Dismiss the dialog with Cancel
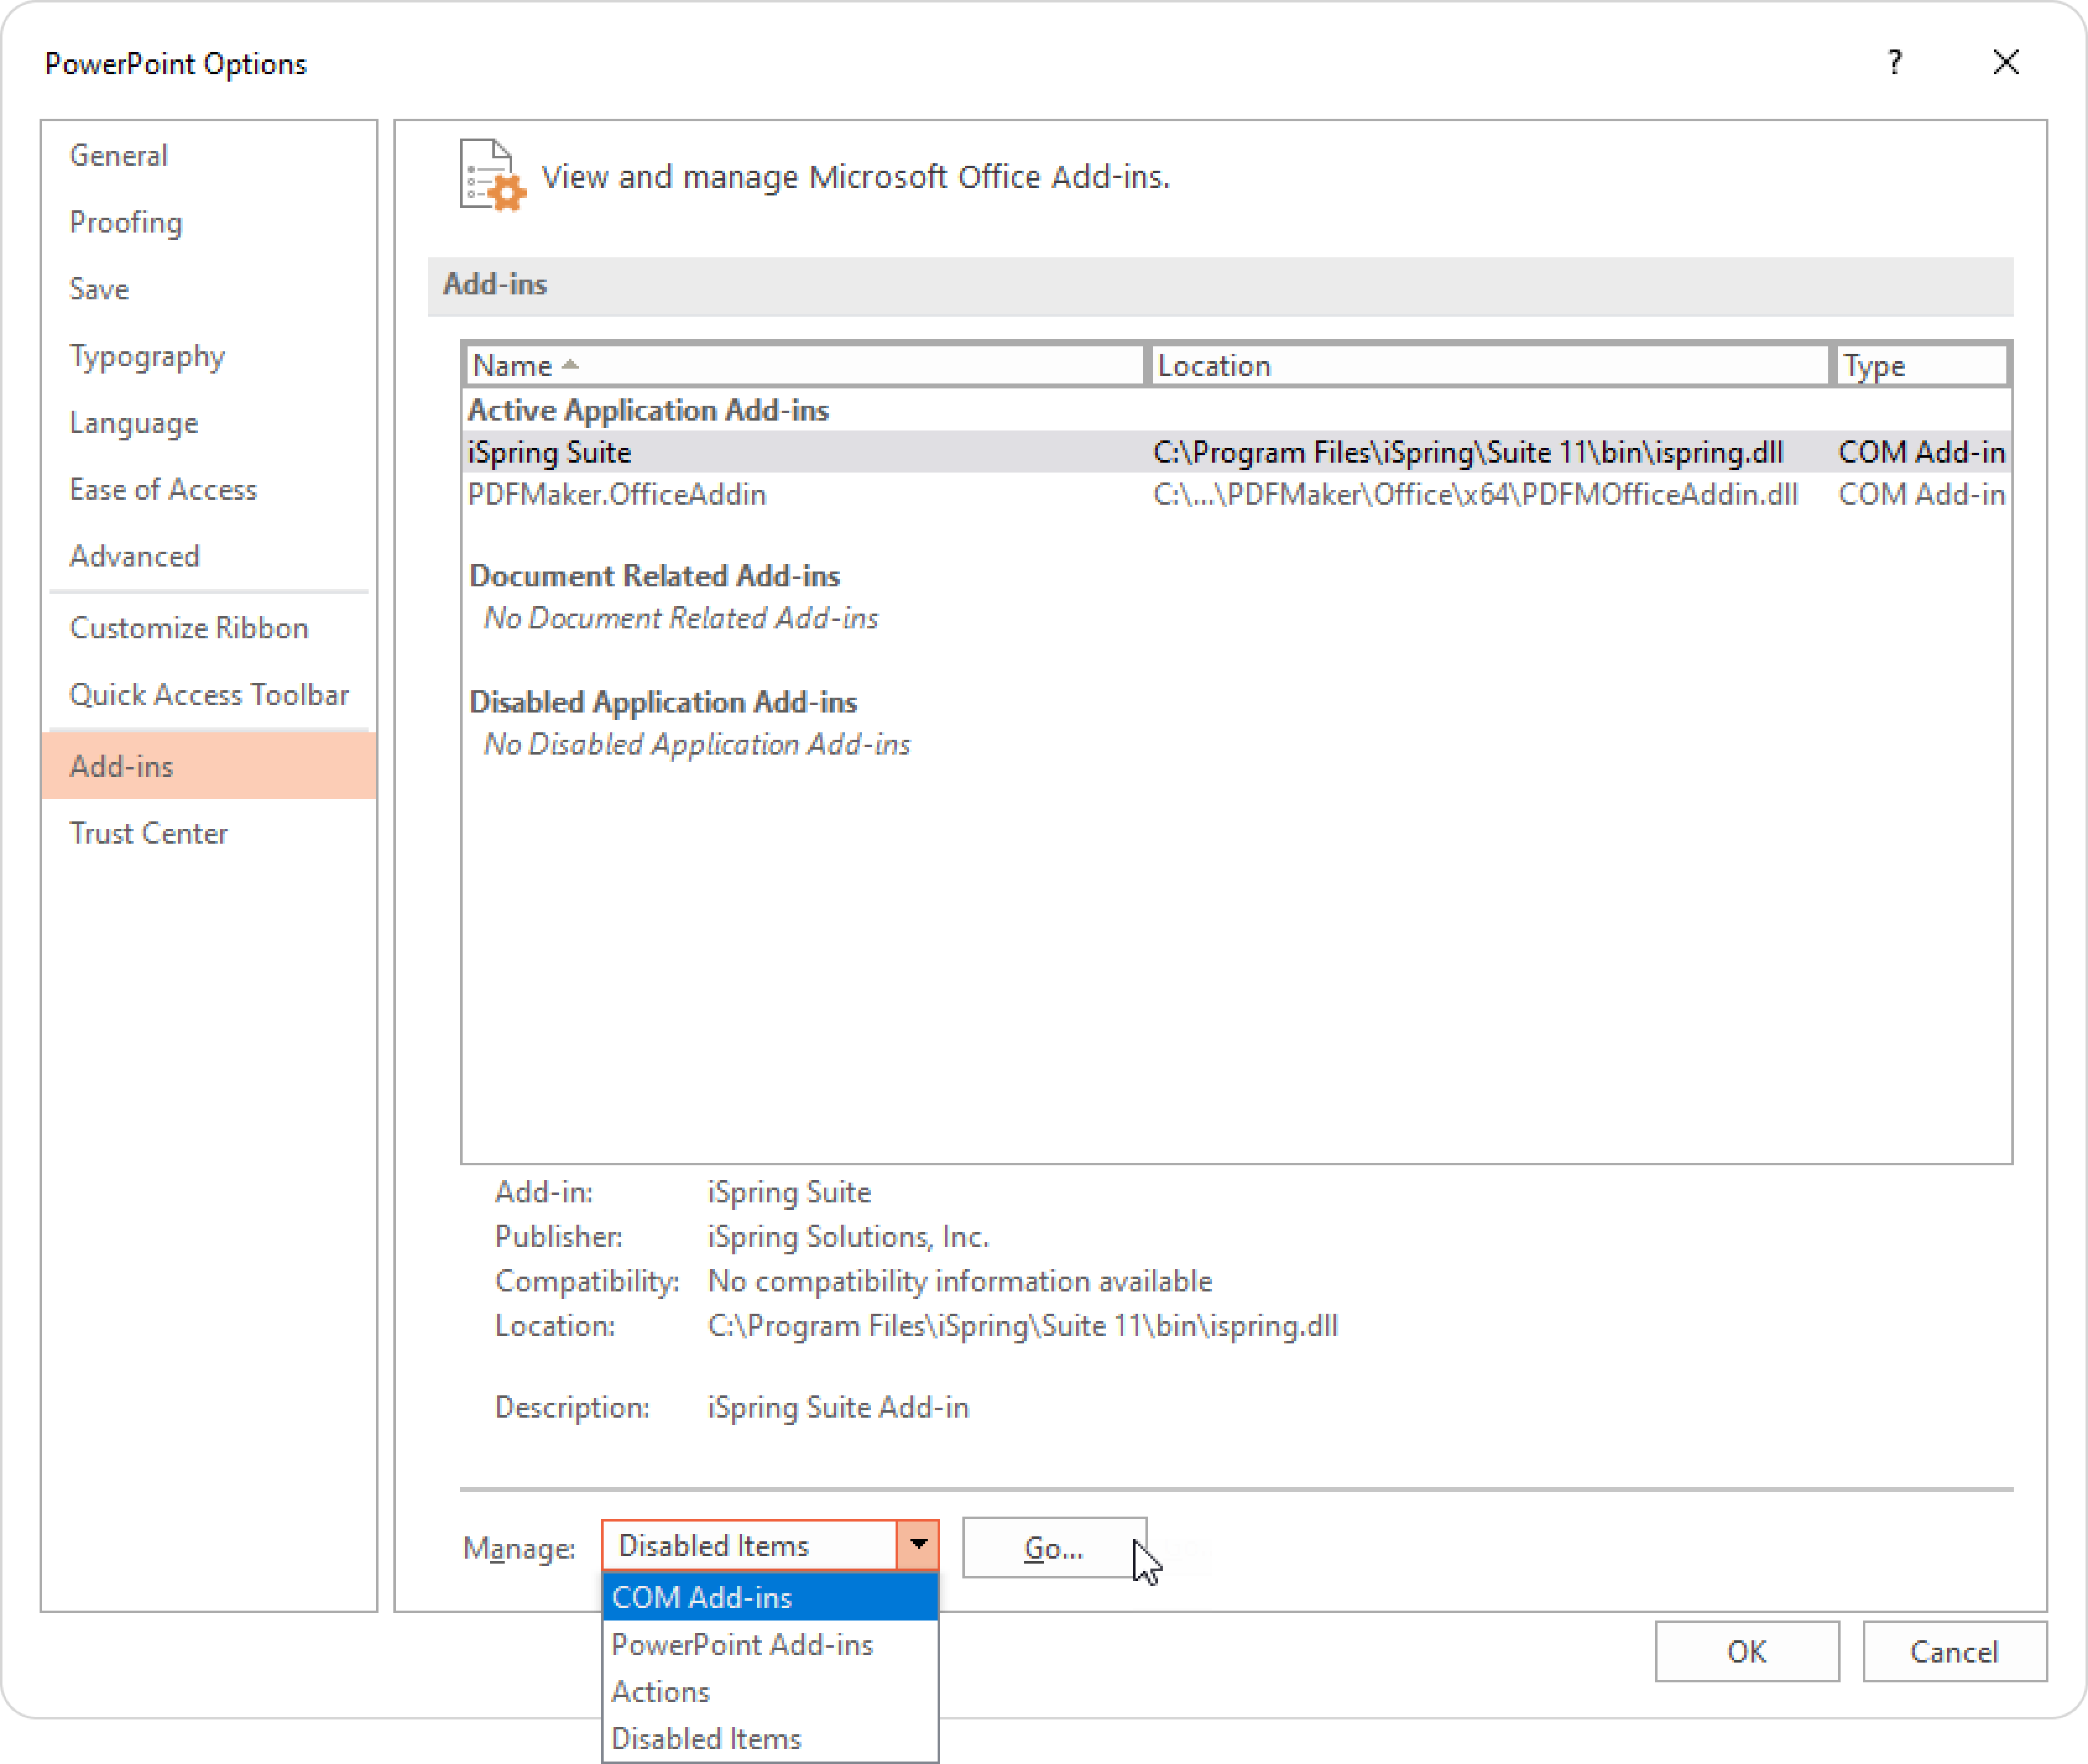2088x1764 pixels. (1954, 1652)
